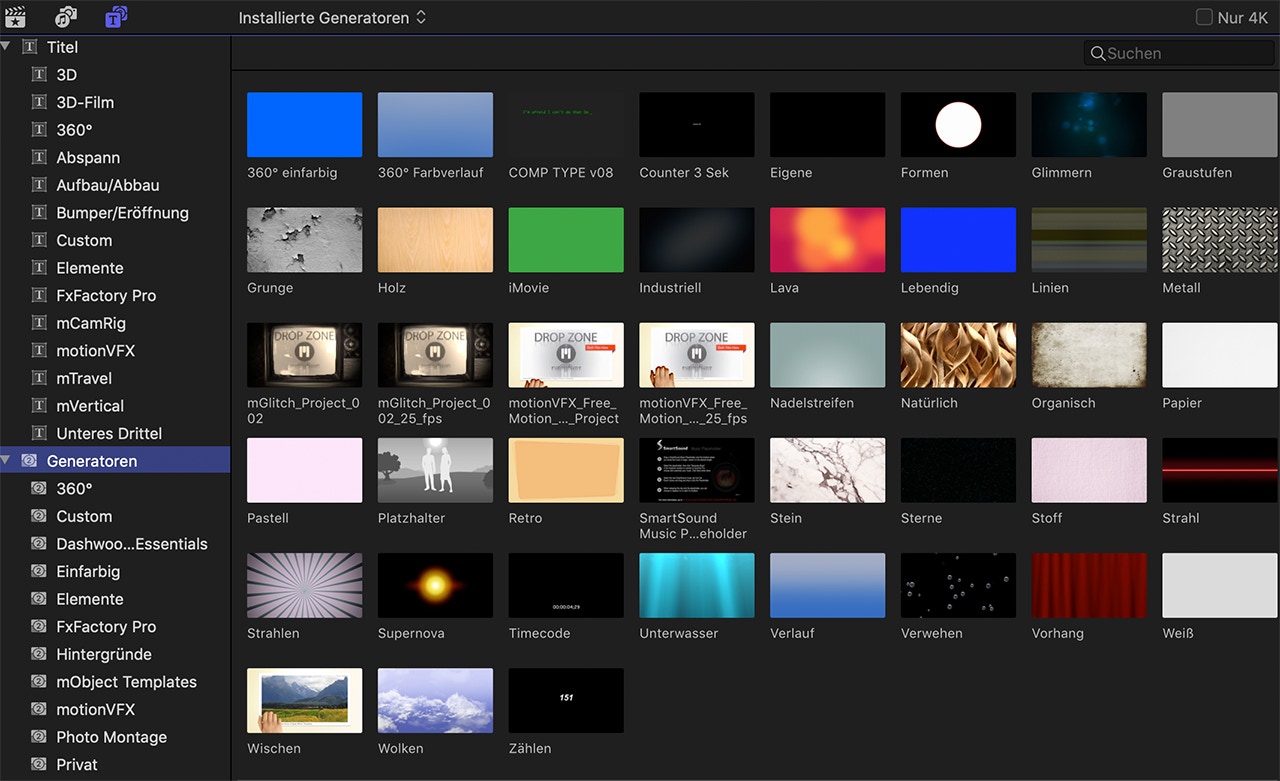Select the Lebendig blue color generator
This screenshot has height=781, width=1280.
pos(957,240)
